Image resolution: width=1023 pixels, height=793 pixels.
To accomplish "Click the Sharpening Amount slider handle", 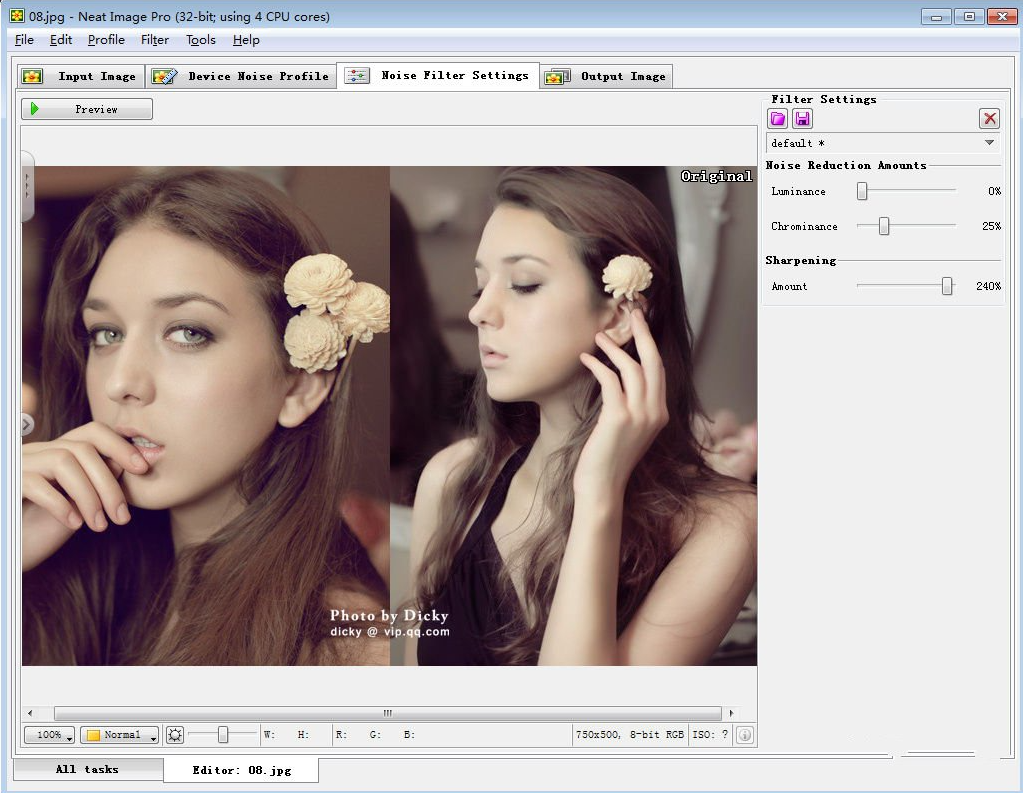I will coord(947,286).
